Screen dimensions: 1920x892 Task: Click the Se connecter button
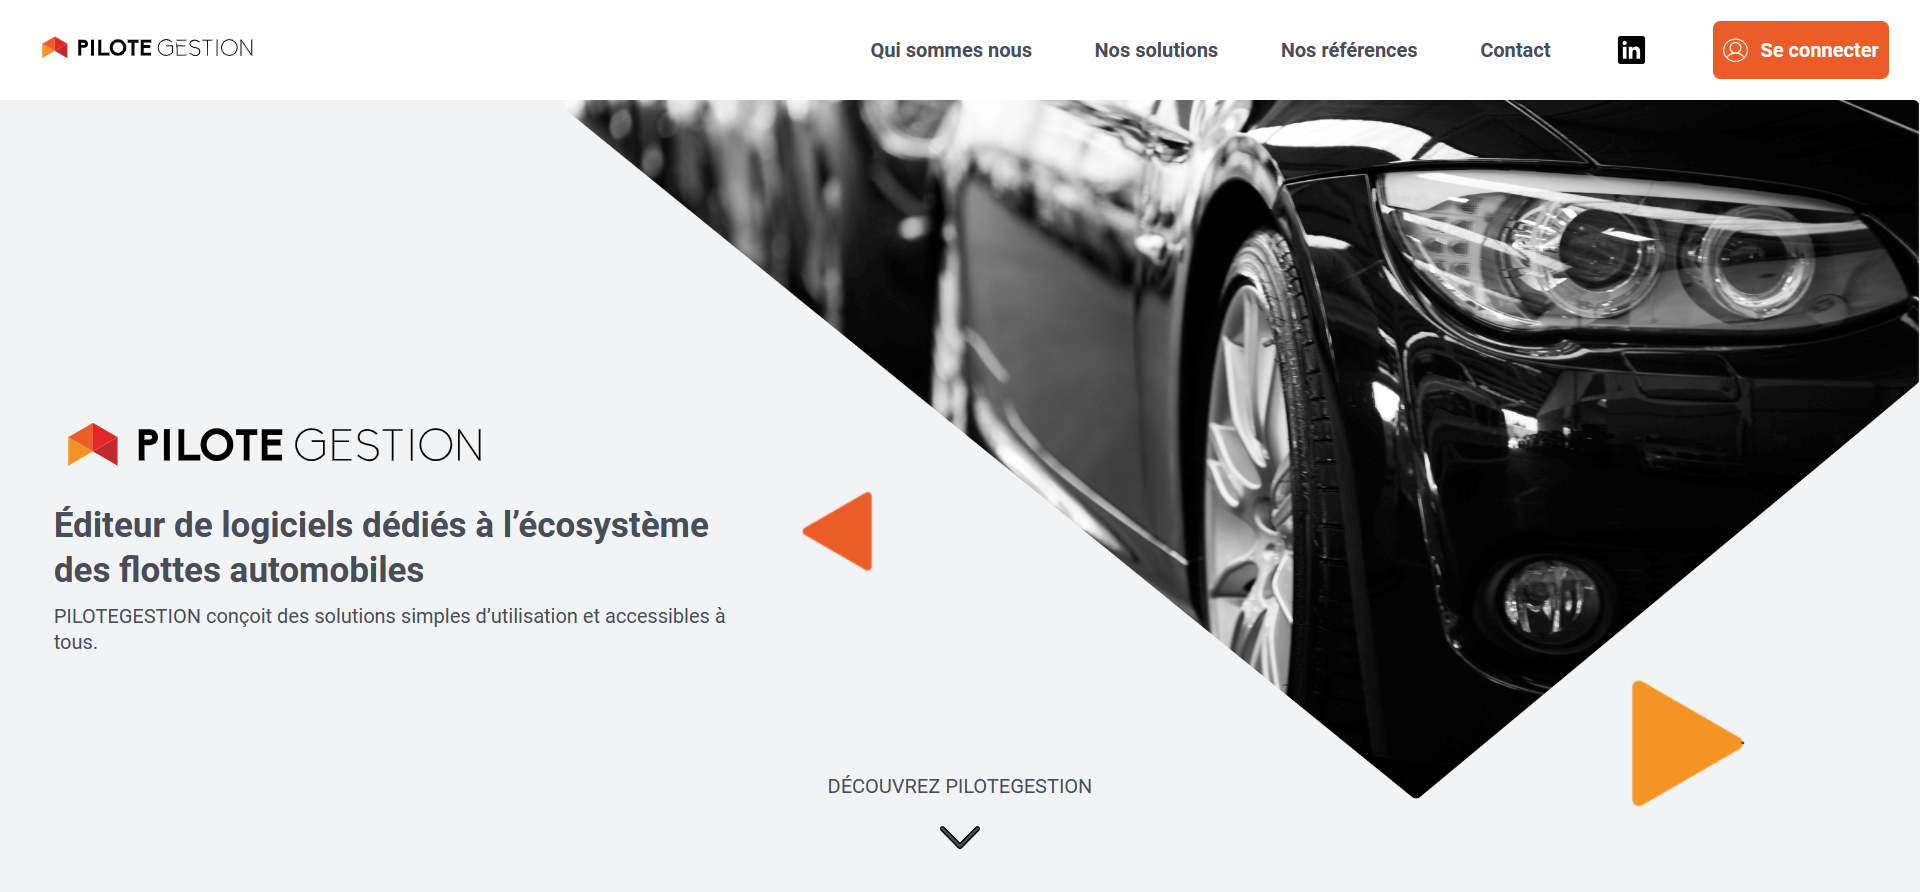1800,50
